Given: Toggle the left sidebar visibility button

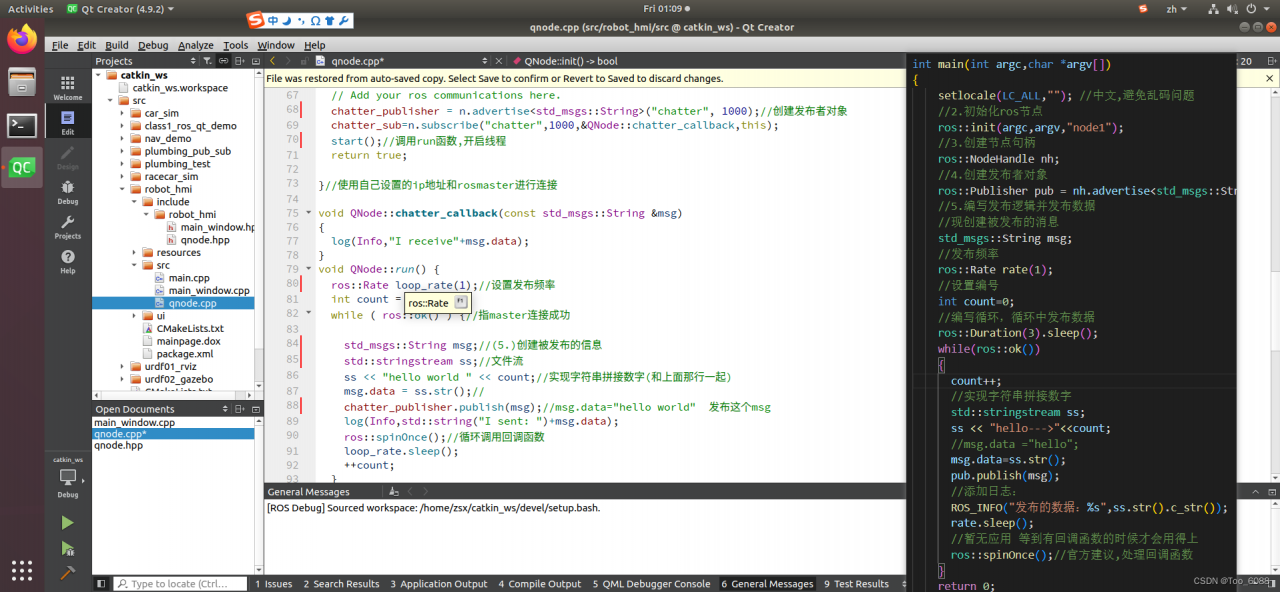Looking at the screenshot, I should (101, 584).
